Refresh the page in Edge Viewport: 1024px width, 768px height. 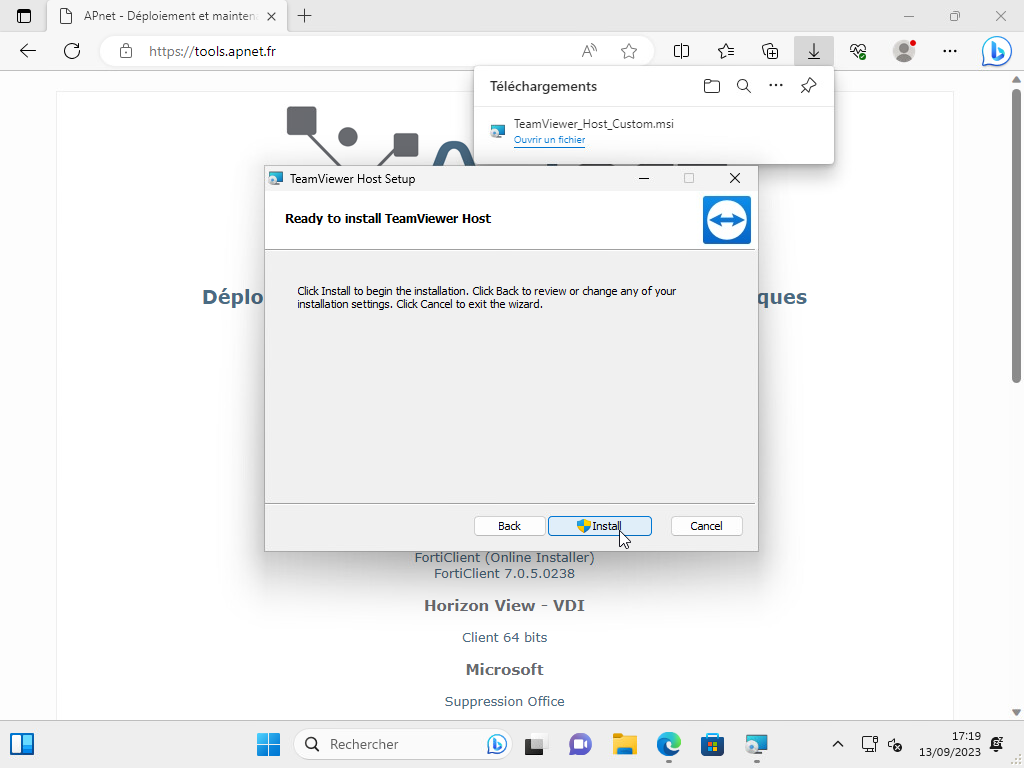coord(72,51)
